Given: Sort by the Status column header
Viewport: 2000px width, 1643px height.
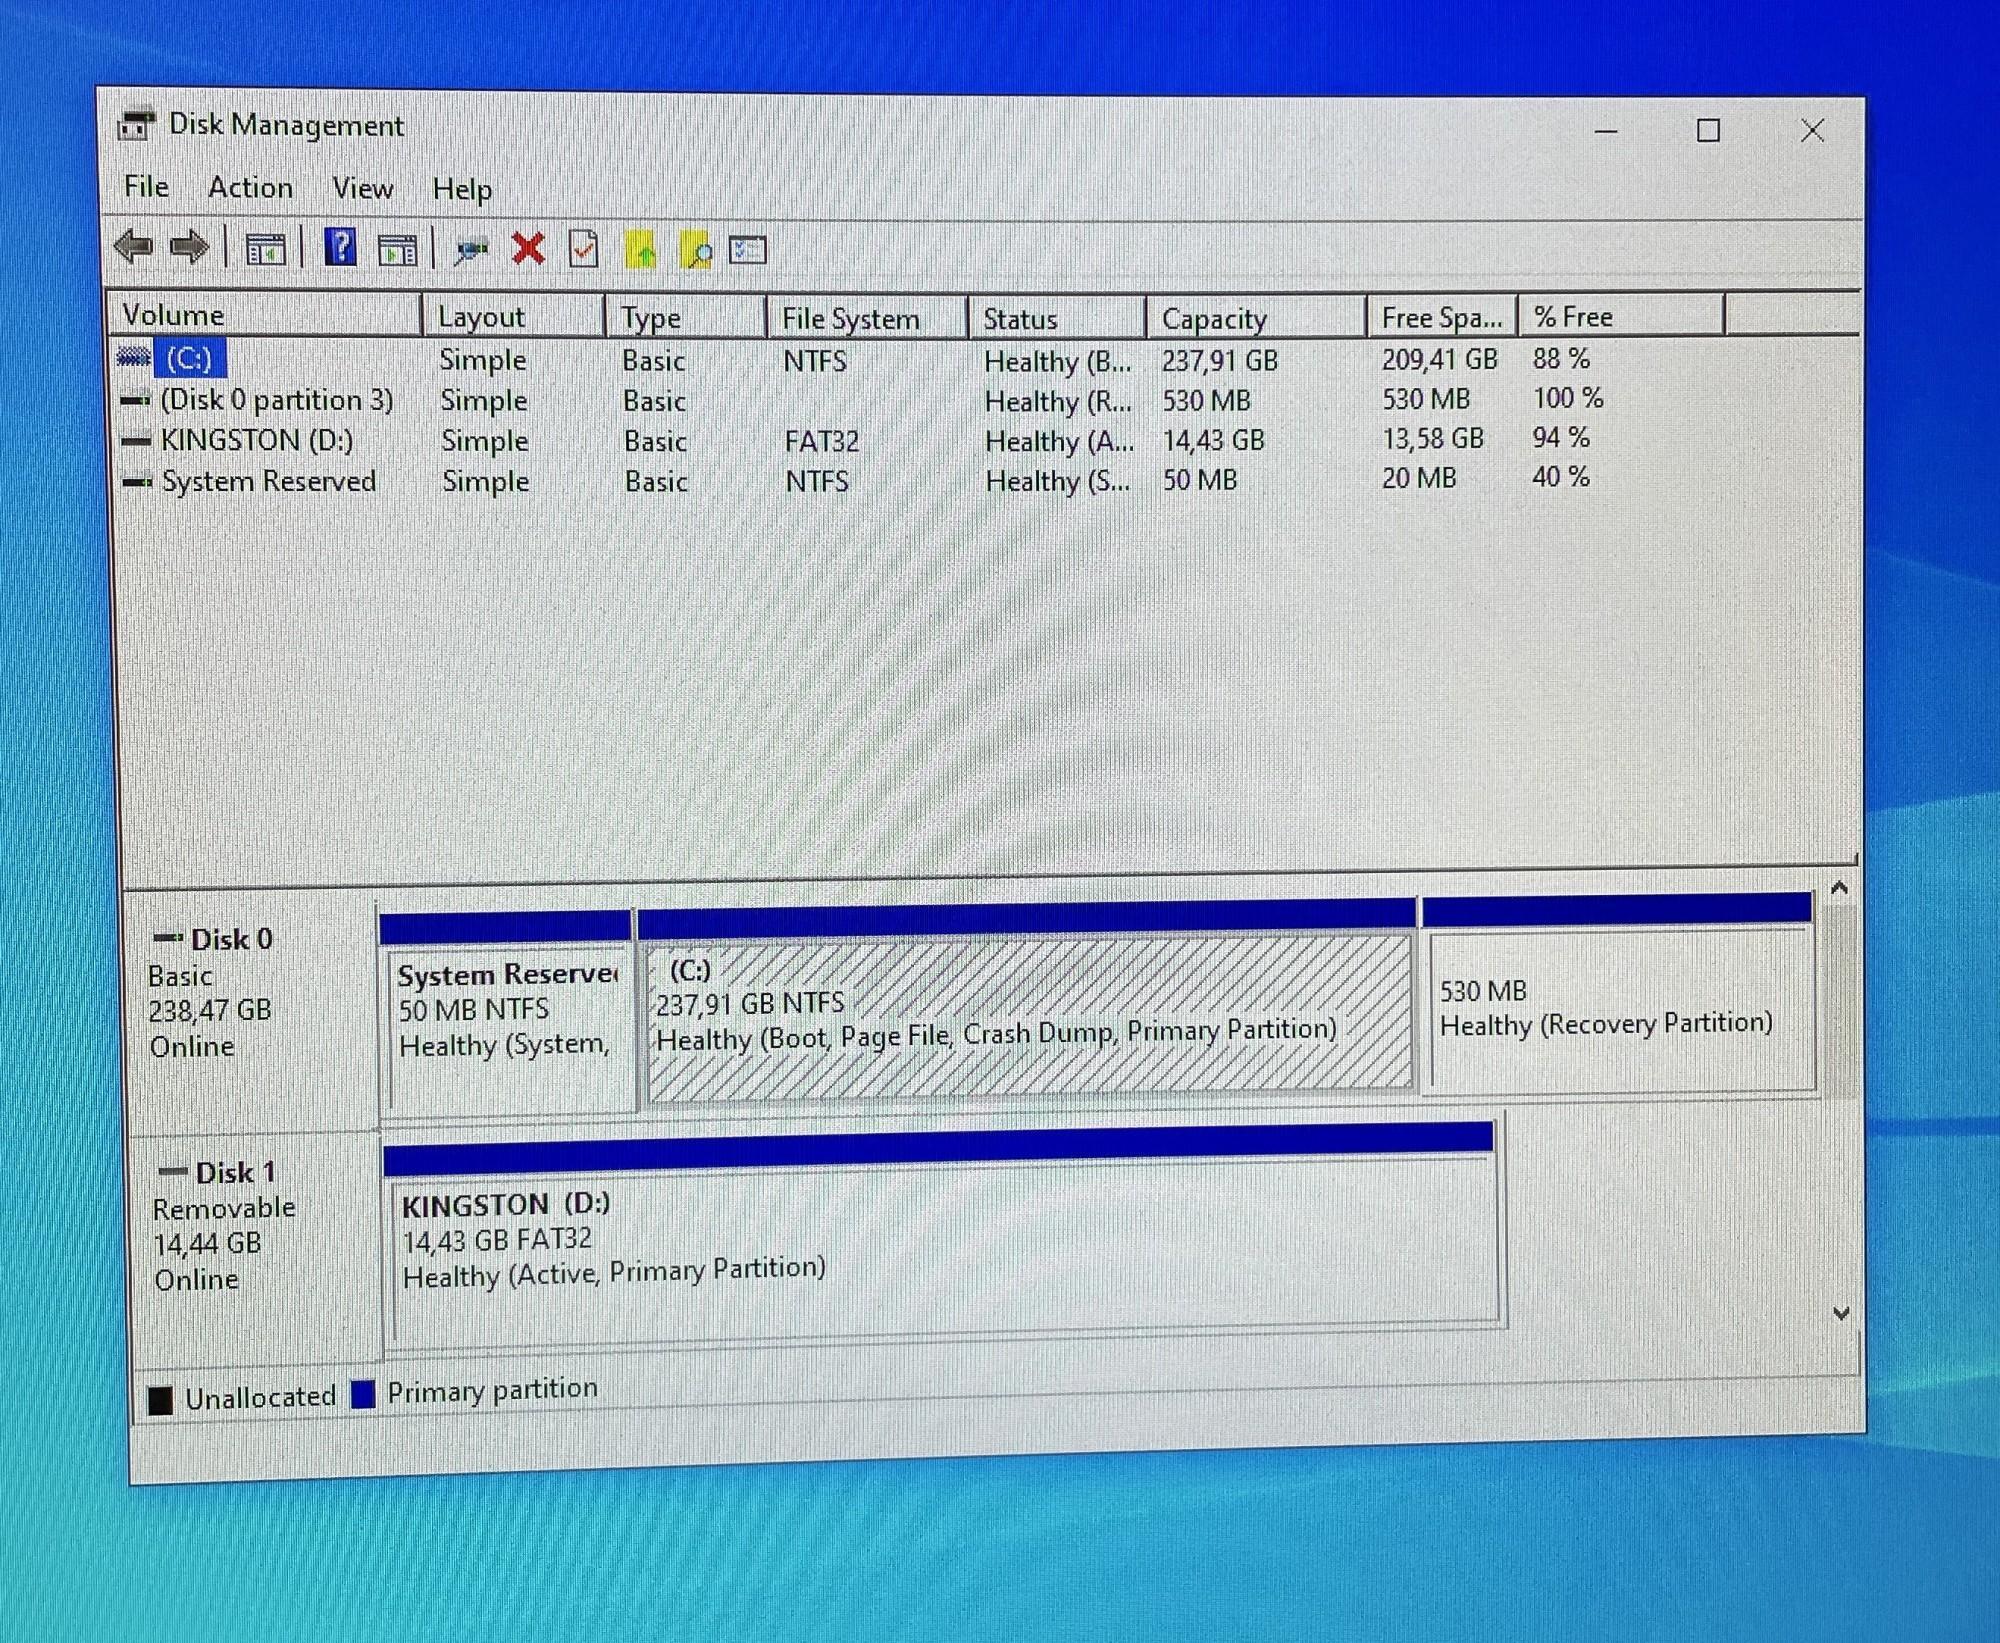Looking at the screenshot, I should (x=1056, y=318).
